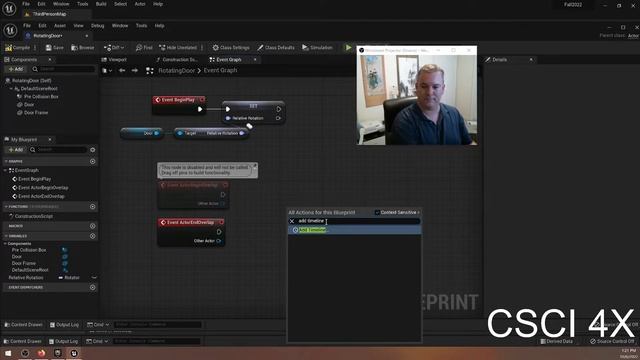Viewport: 640px width, 360px height.
Task: Close the Event Graph tab
Action: click(x=255, y=60)
